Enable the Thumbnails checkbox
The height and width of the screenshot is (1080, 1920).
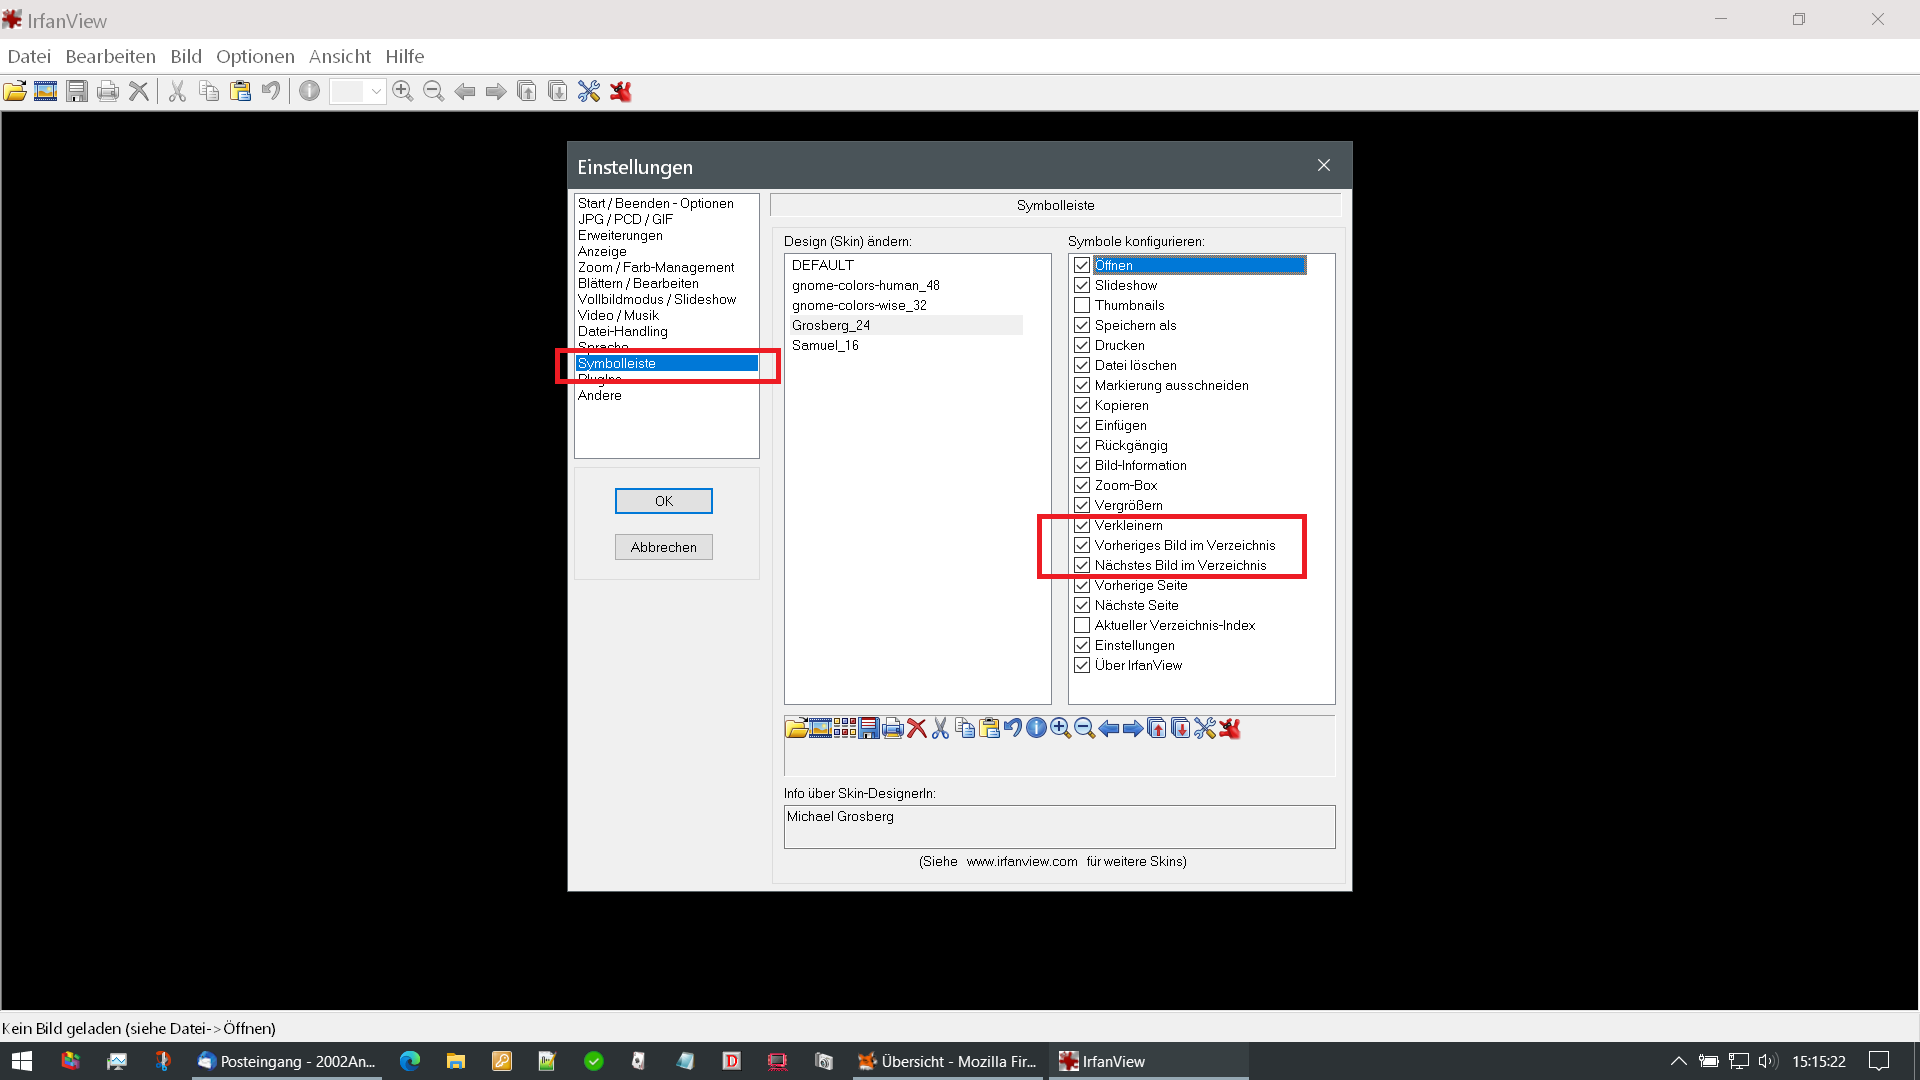pos(1082,305)
